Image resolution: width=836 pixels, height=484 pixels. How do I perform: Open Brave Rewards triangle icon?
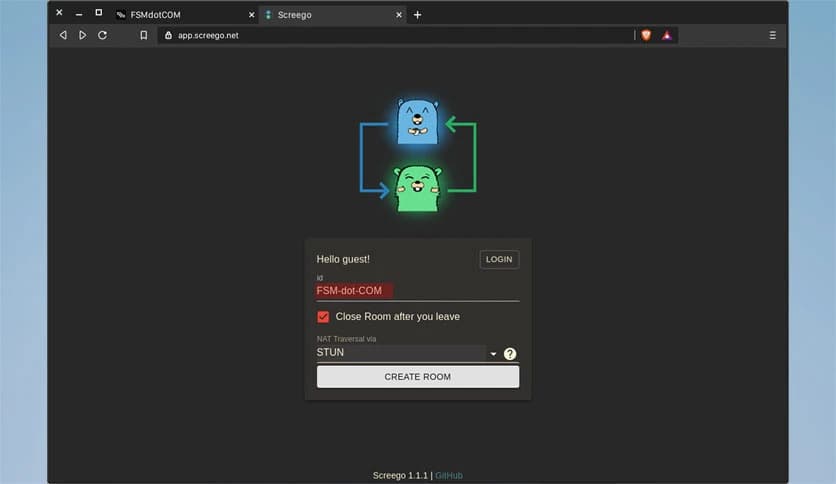(x=666, y=35)
